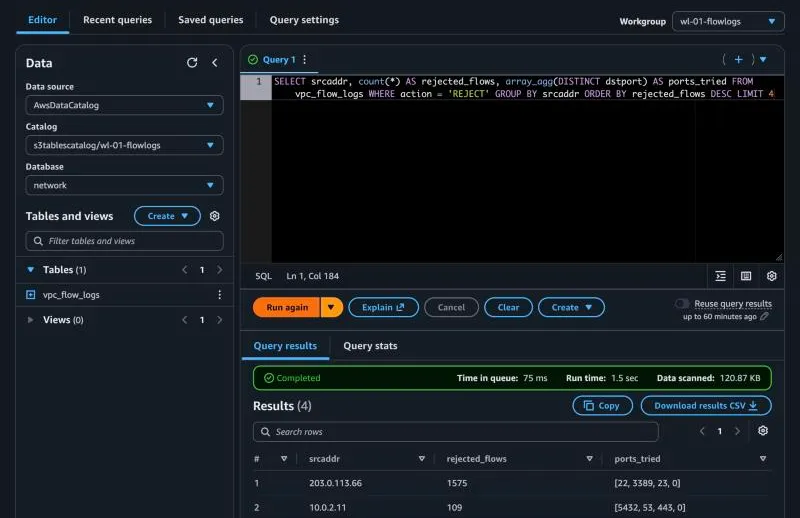Open Catalog dropdown s3tablescatalog
The height and width of the screenshot is (518, 800).
click(124, 145)
